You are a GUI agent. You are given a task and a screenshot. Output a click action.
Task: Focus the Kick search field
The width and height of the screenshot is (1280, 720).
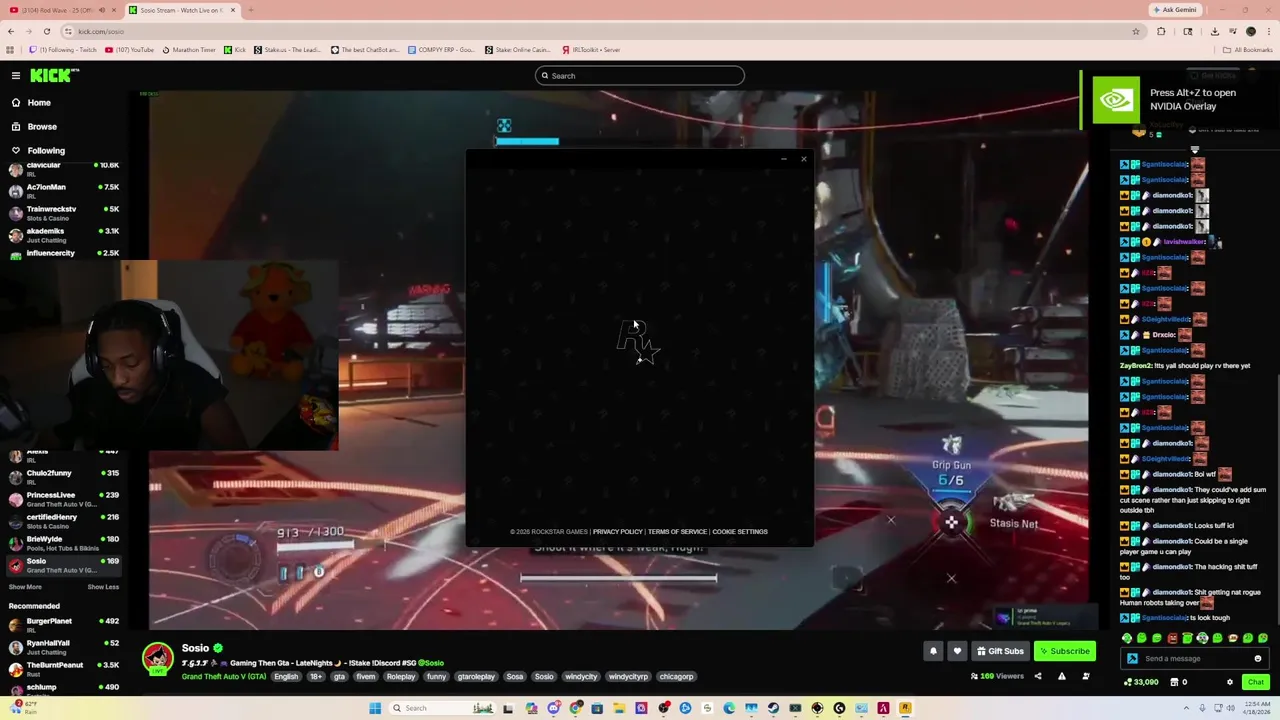[640, 76]
